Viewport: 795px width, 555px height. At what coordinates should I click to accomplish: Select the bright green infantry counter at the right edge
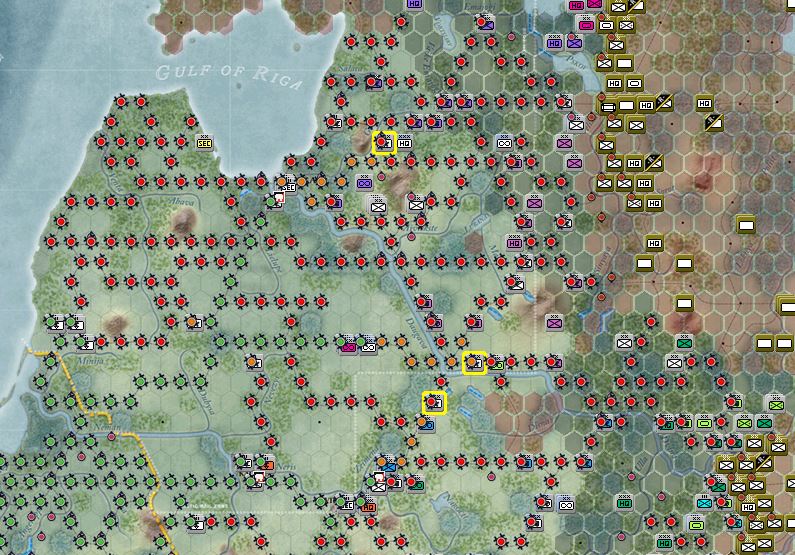tap(776, 404)
